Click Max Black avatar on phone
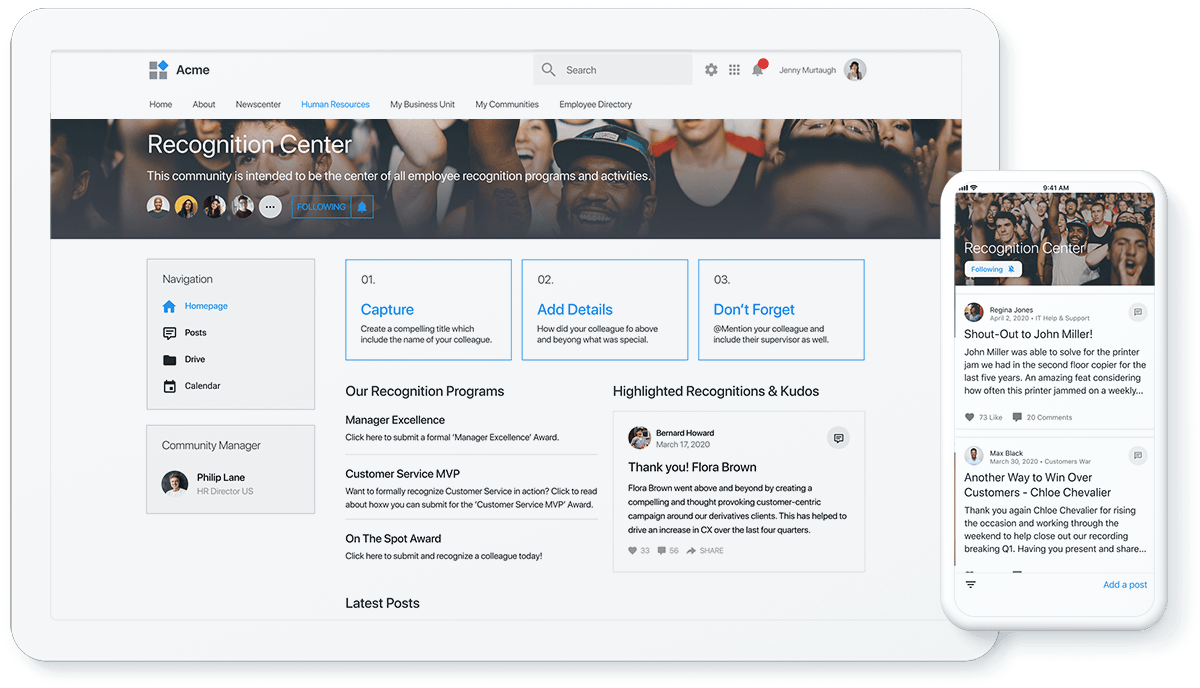 point(974,456)
